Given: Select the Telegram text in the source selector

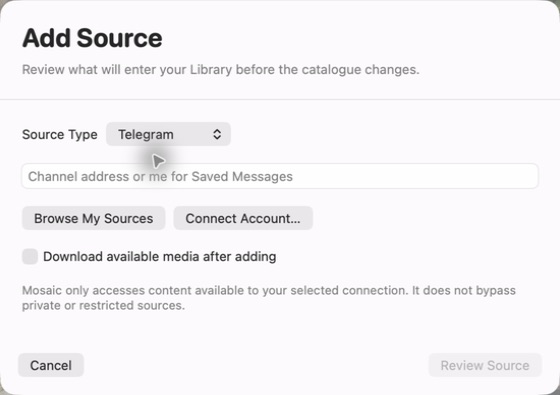Looking at the screenshot, I should coord(146,135).
